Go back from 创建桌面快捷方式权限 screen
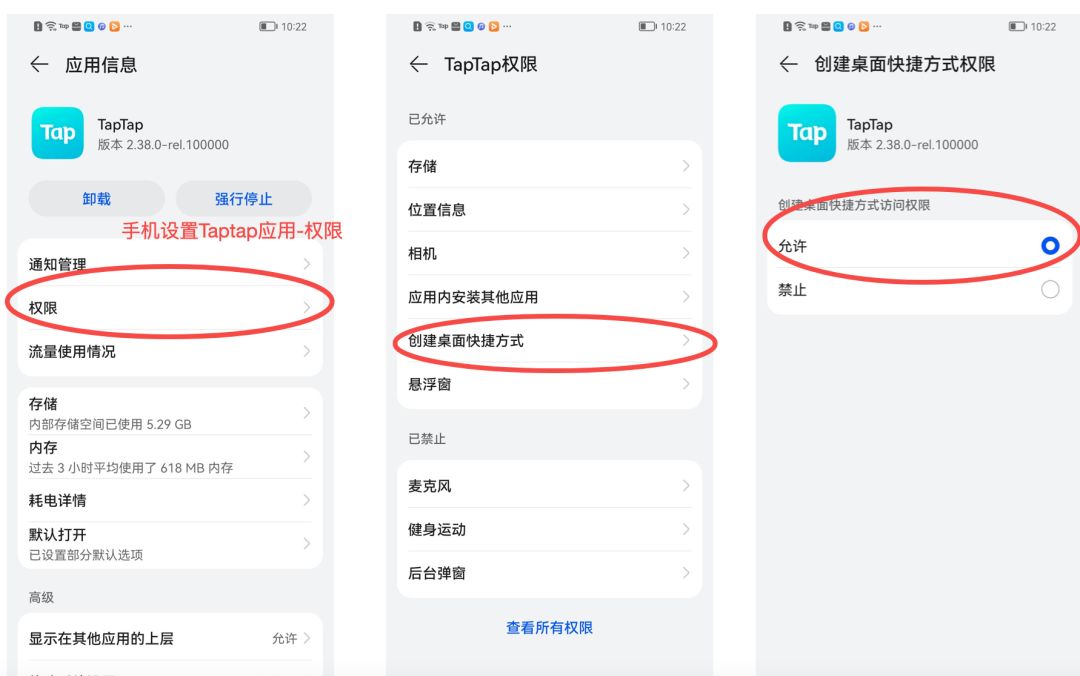This screenshot has width=1080, height=676. point(789,65)
